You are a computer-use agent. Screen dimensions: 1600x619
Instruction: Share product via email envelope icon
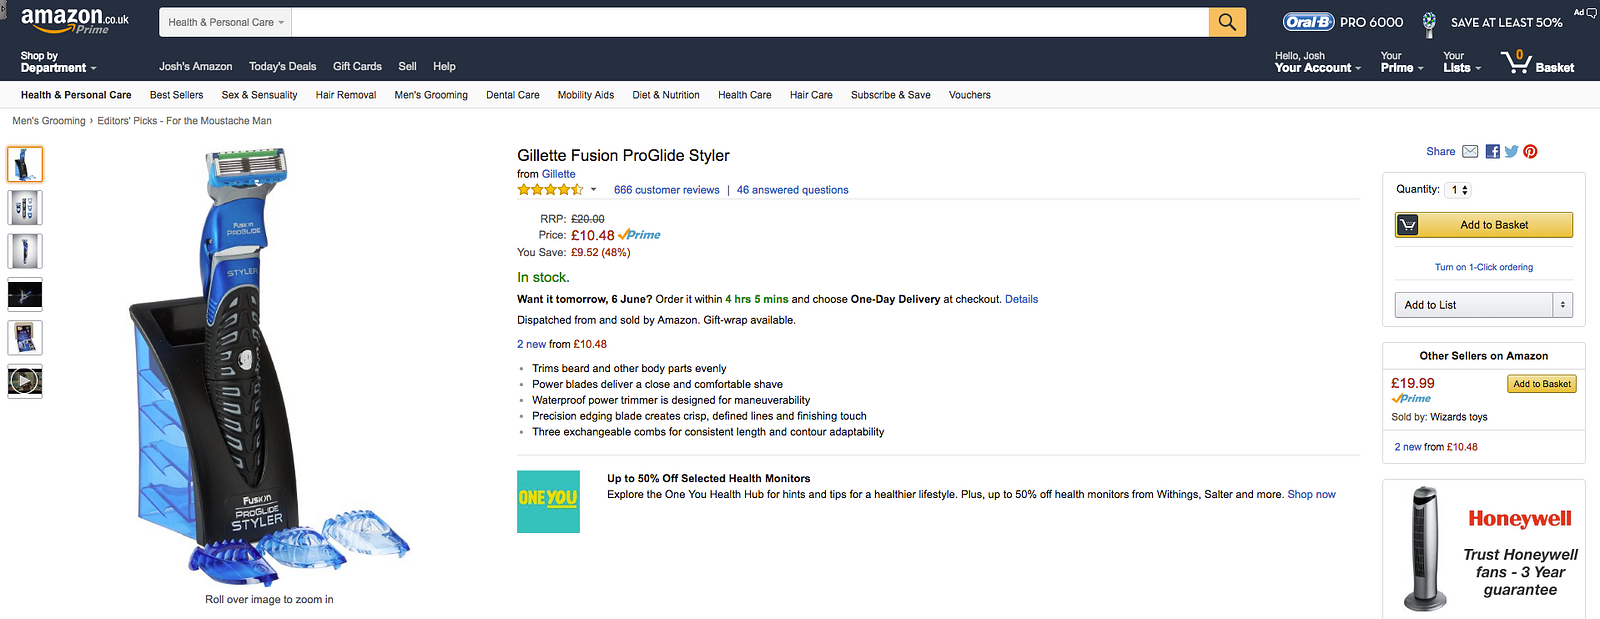1470,152
